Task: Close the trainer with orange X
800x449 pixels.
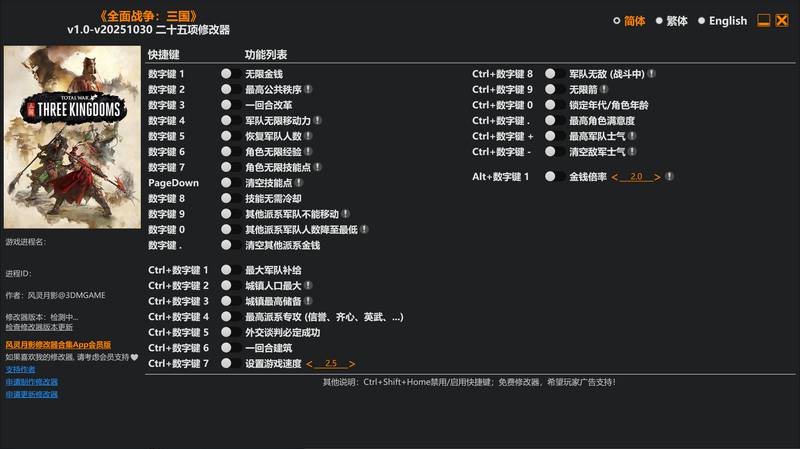Action: coord(782,20)
